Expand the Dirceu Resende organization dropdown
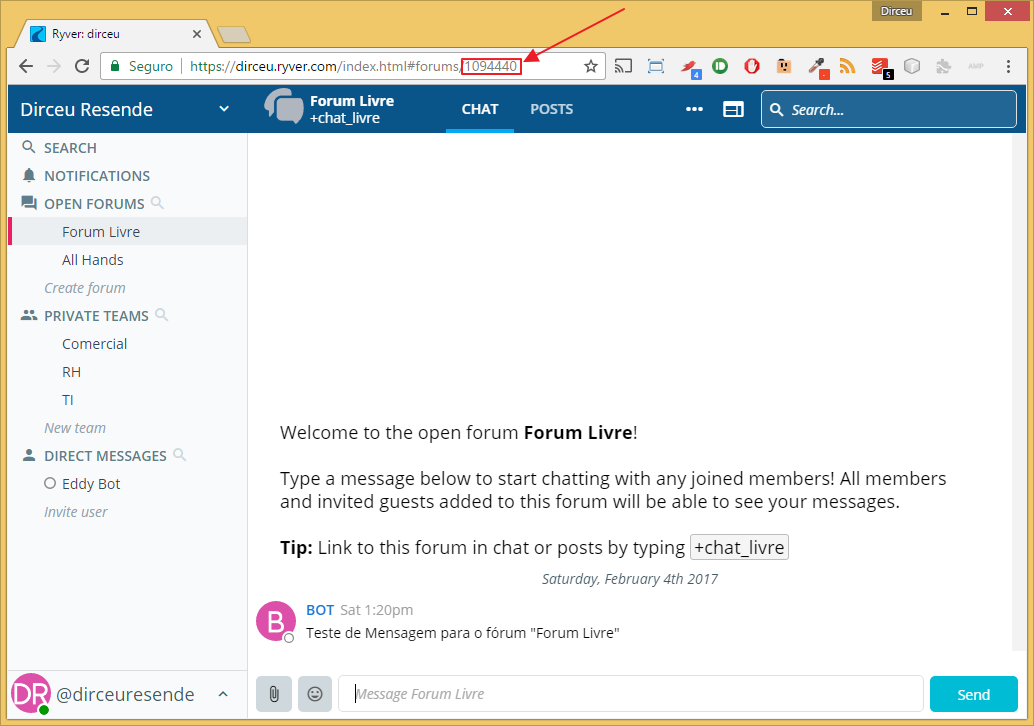This screenshot has width=1034, height=726. [224, 109]
